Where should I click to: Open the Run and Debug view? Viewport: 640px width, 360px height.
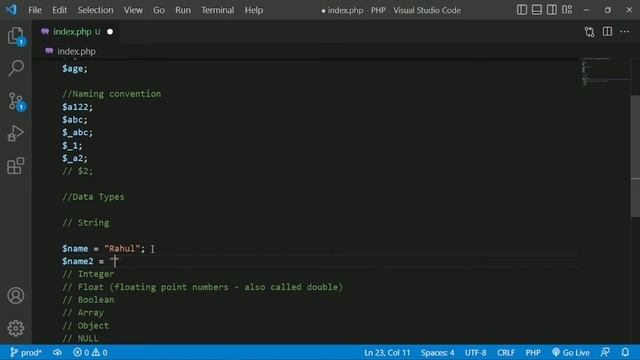(x=16, y=133)
